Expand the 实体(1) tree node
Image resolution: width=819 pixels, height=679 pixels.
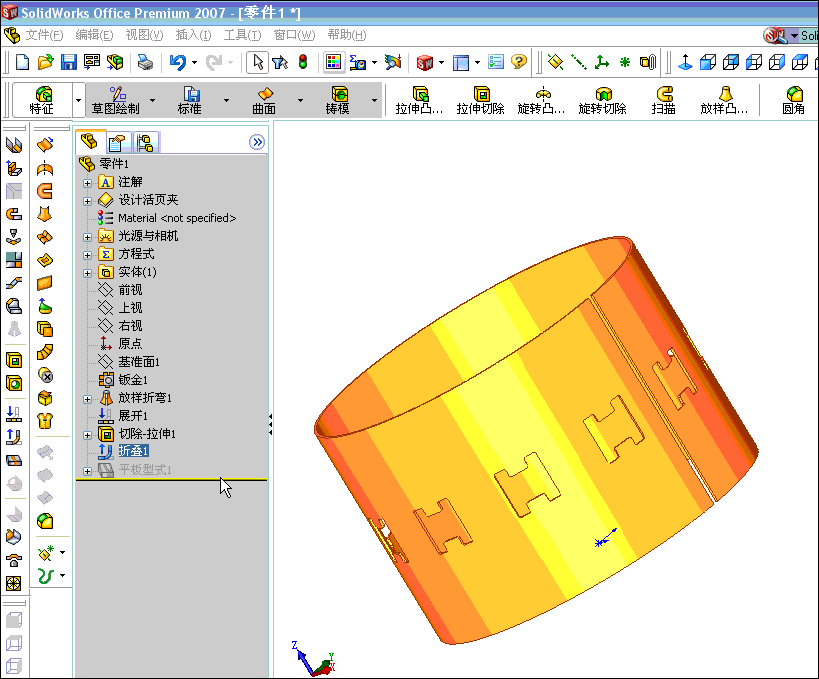pyautogui.click(x=87, y=273)
